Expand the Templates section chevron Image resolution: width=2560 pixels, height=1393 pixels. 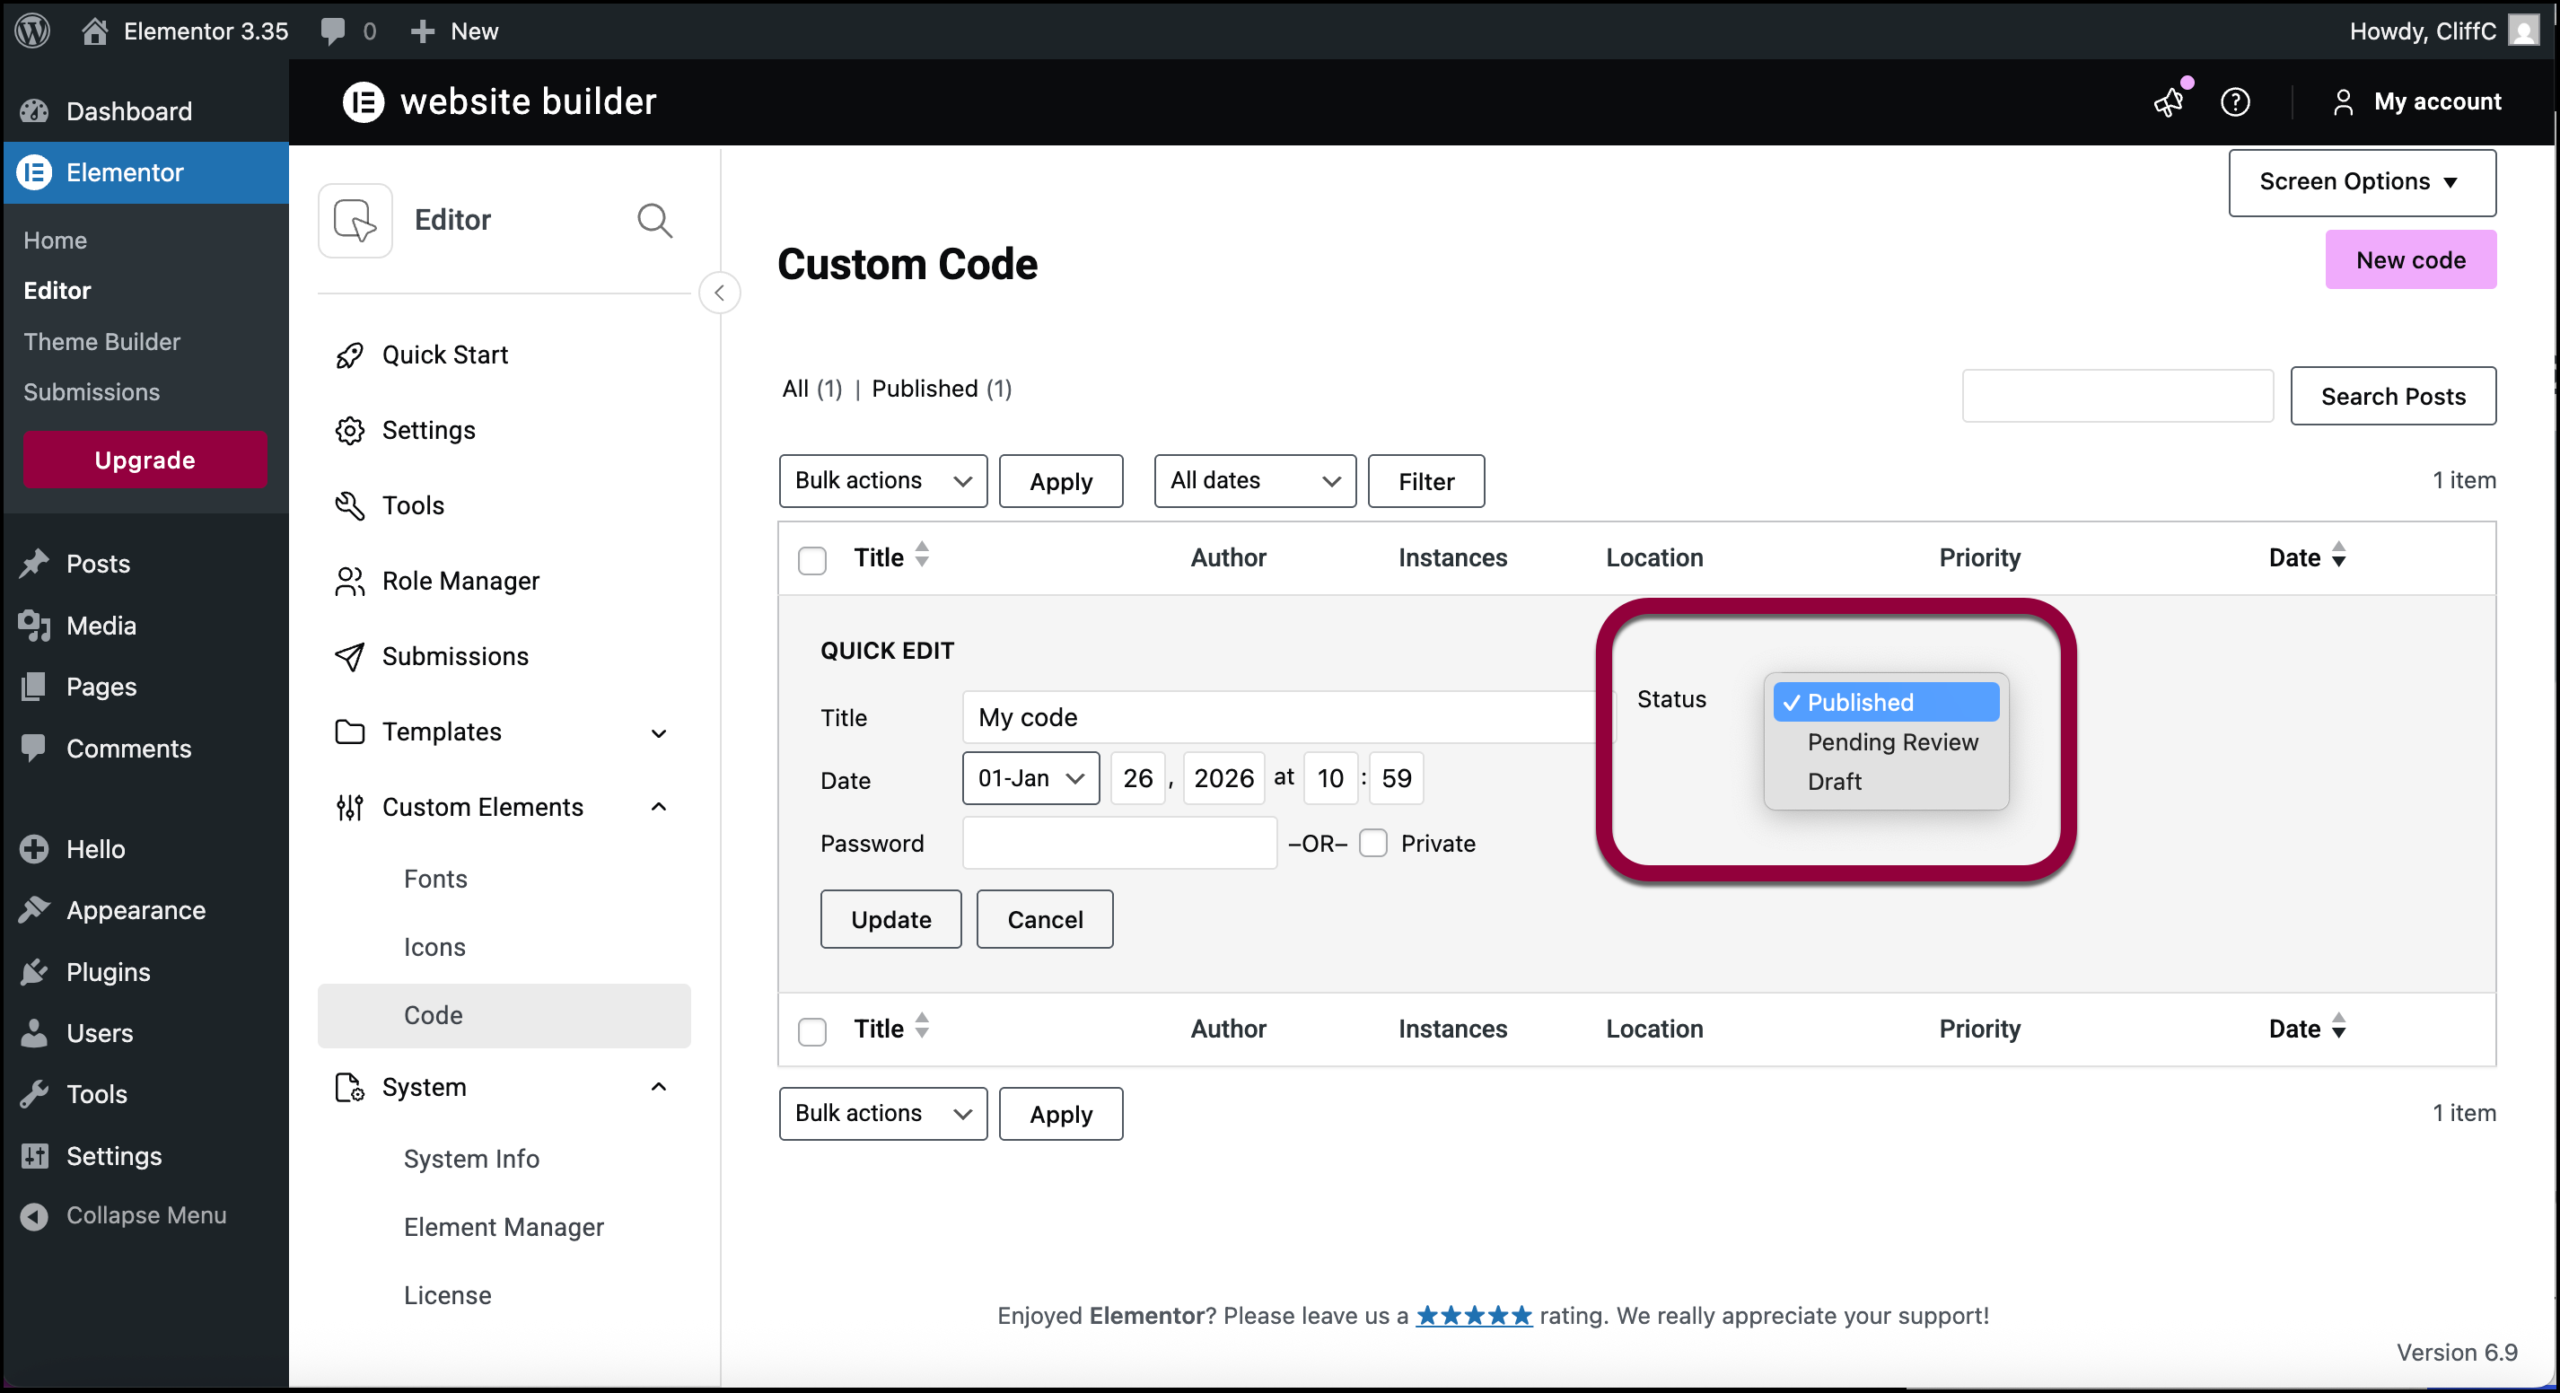(x=658, y=733)
